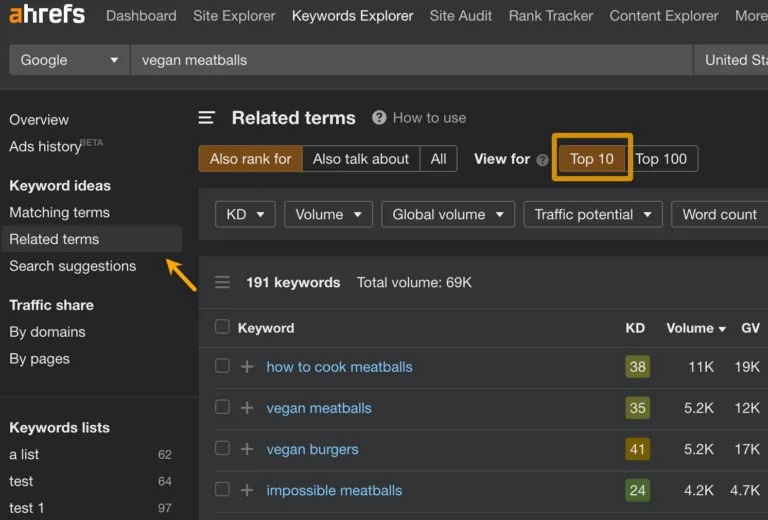This screenshot has height=520, width=768.
Task: Click the keyword search field containing 'vegan meatballs'
Action: (x=411, y=60)
